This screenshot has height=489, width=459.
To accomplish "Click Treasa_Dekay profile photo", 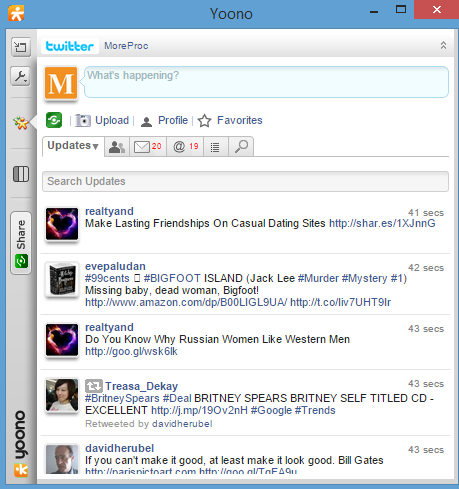I will (62, 395).
